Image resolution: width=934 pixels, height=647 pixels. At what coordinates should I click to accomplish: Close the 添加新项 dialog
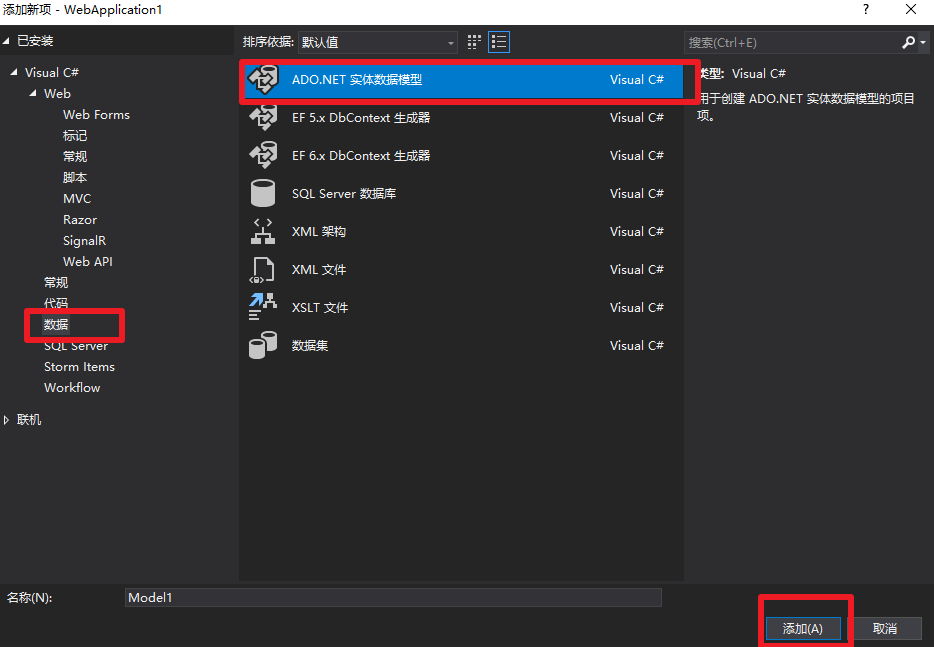point(911,10)
